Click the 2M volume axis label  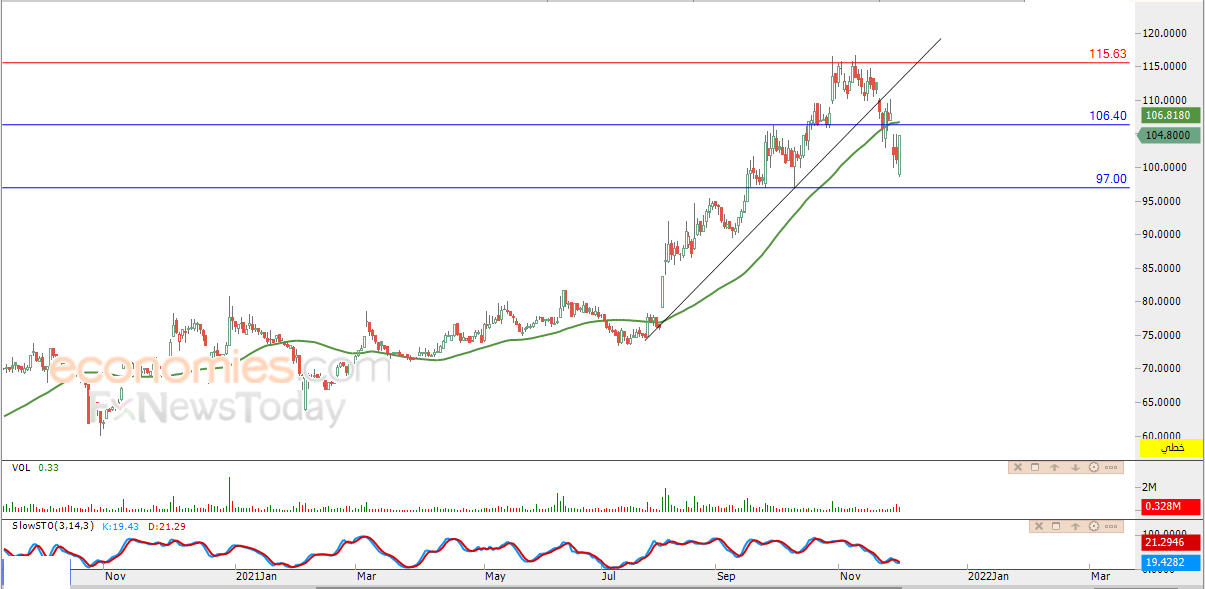(x=1149, y=486)
